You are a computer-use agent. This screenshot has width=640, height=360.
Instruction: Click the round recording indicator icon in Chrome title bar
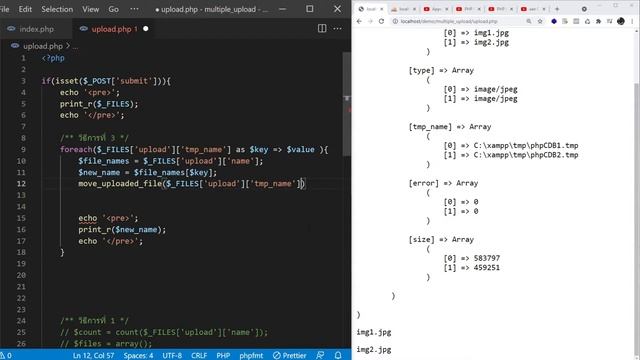pos(584,9)
